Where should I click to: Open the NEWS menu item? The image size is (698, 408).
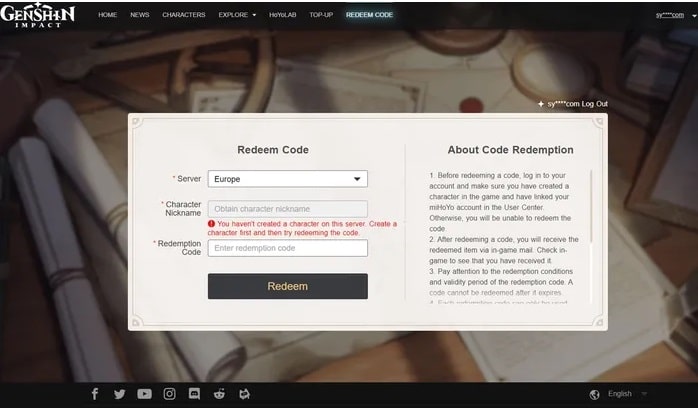140,15
